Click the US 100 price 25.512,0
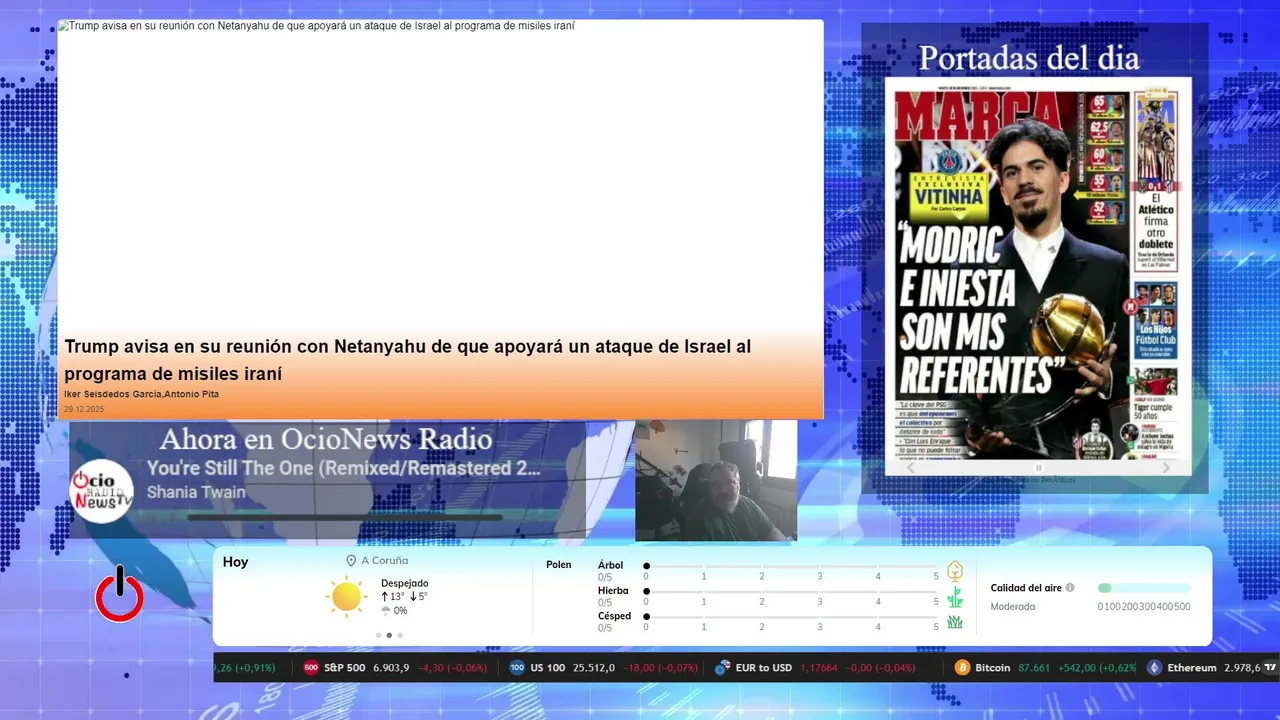 593,668
